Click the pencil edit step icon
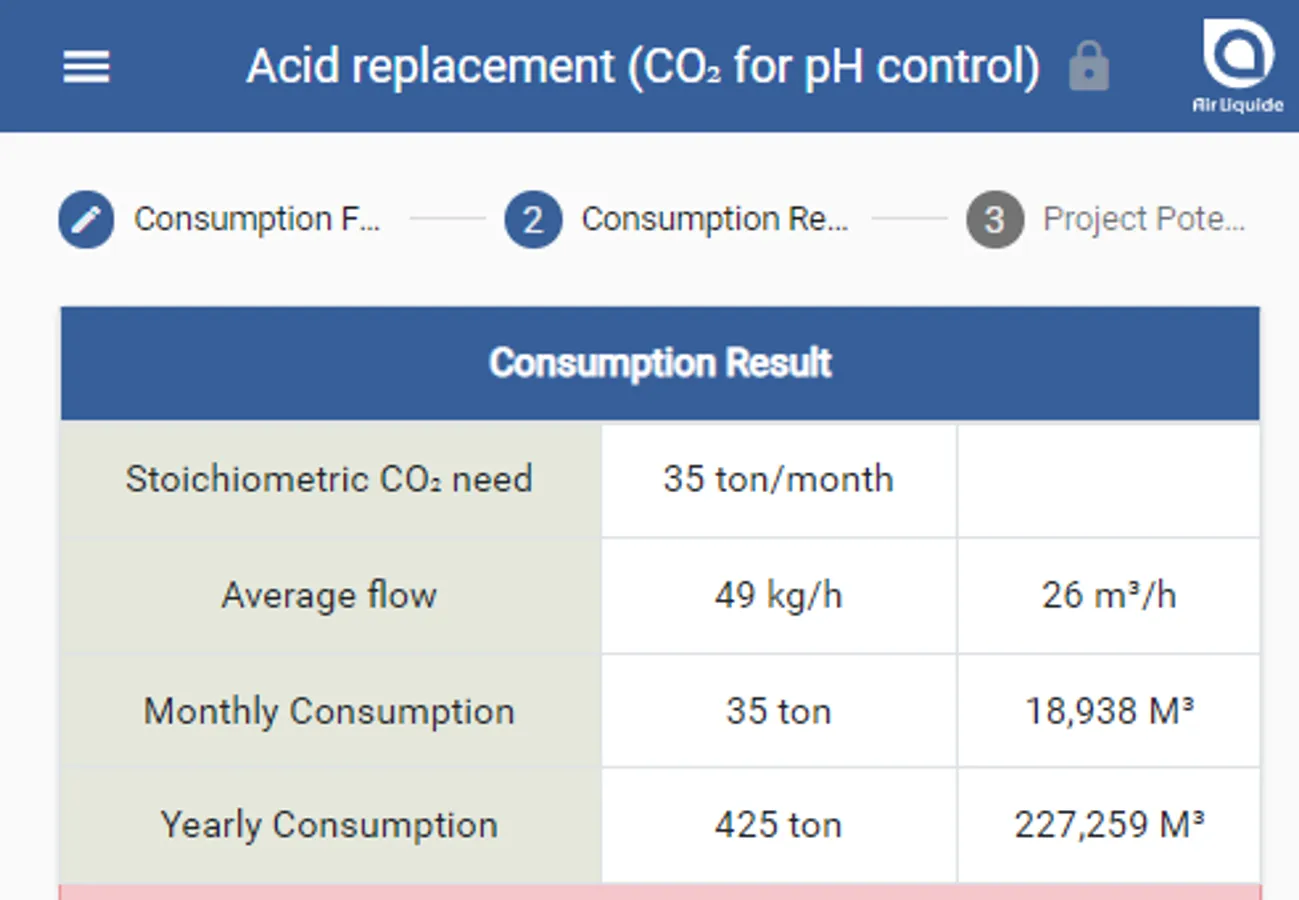This screenshot has height=900, width=1299. click(86, 219)
